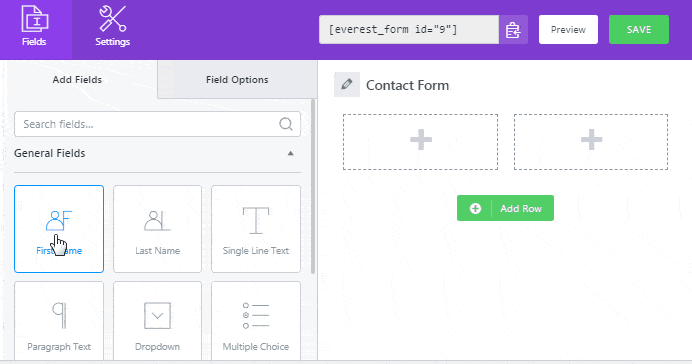Click the Preview button
The height and width of the screenshot is (364, 692).
click(568, 30)
